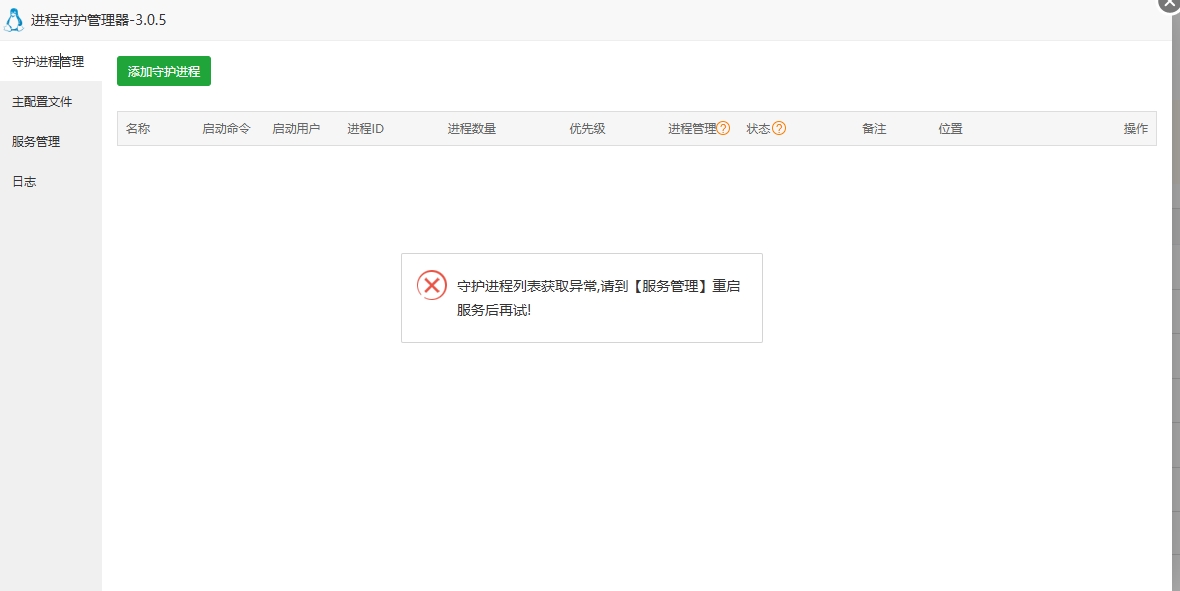Viewport: 1180px width, 591px height.
Task: Click the 位置 column header
Action: pos(950,129)
